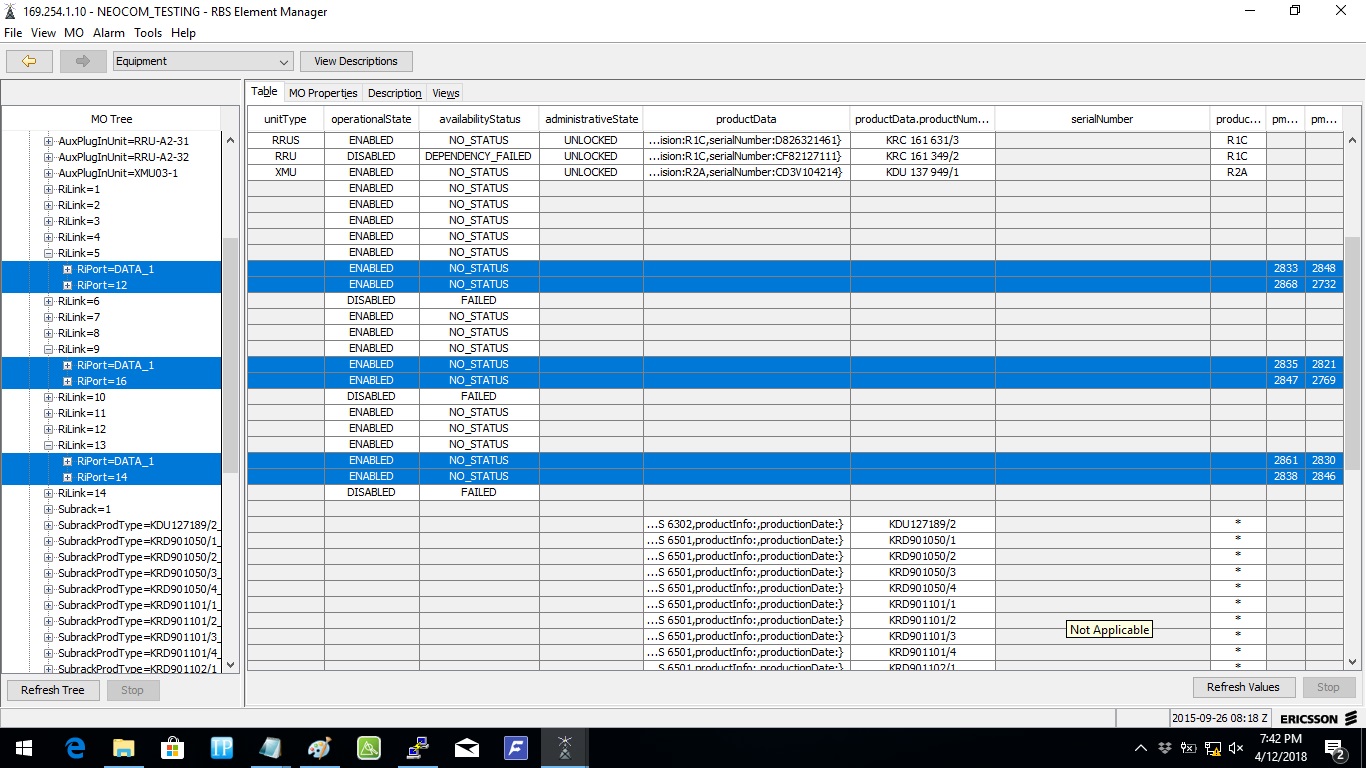The height and width of the screenshot is (768, 1366).
Task: Click the KDU 137 949/1 product number cell
Action: 922,172
